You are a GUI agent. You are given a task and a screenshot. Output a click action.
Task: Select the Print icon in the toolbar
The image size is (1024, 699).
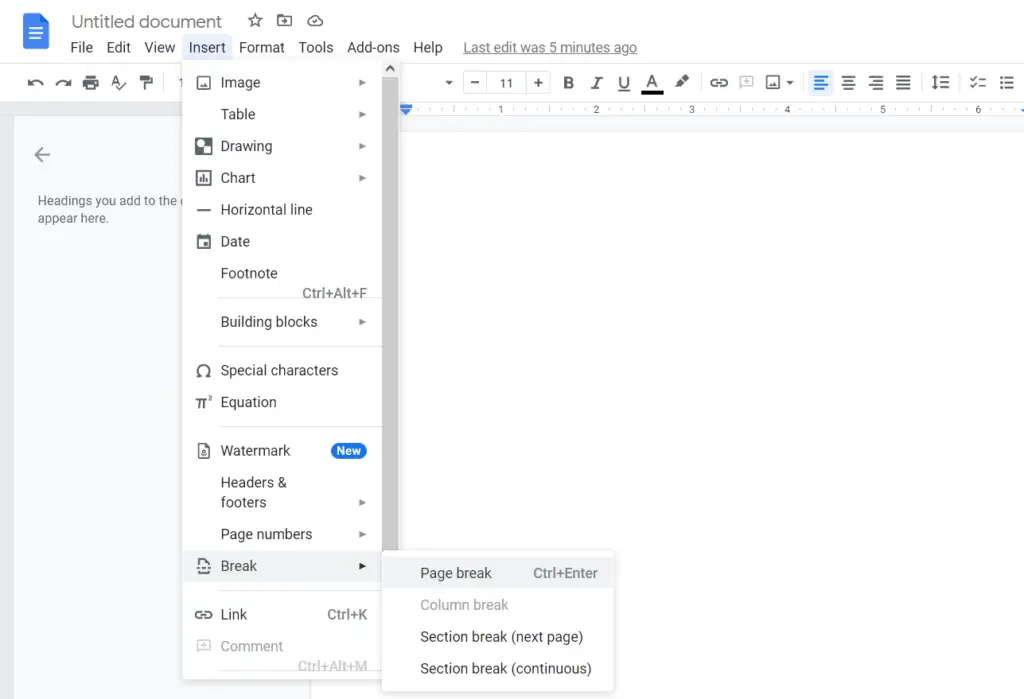click(x=91, y=82)
